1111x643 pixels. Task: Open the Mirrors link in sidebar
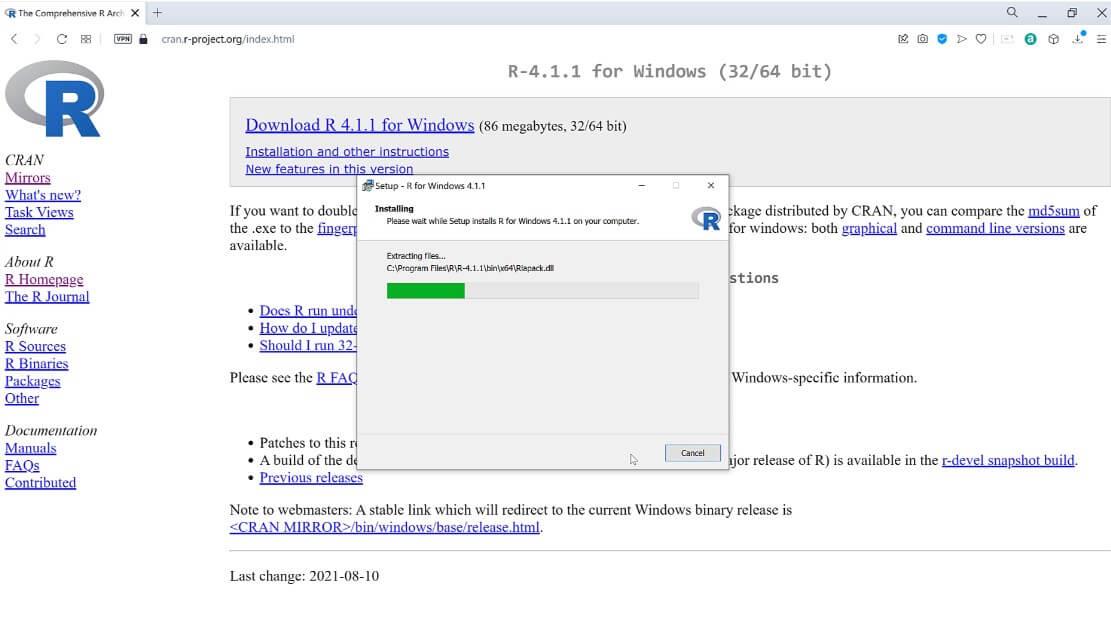[28, 178]
